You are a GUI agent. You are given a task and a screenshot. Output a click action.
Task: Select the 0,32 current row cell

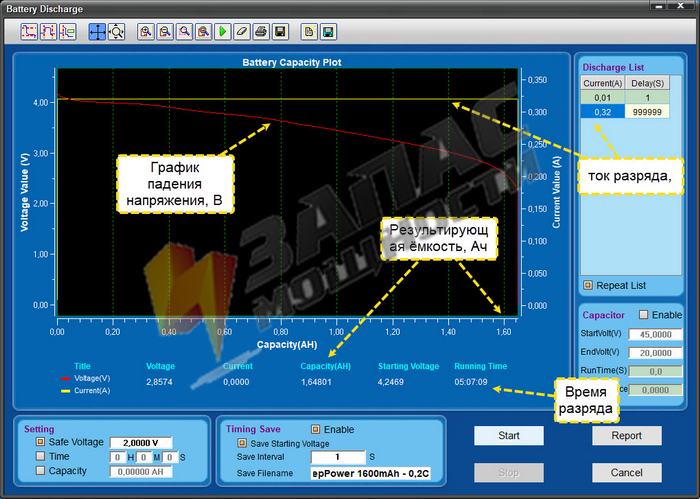coord(603,112)
